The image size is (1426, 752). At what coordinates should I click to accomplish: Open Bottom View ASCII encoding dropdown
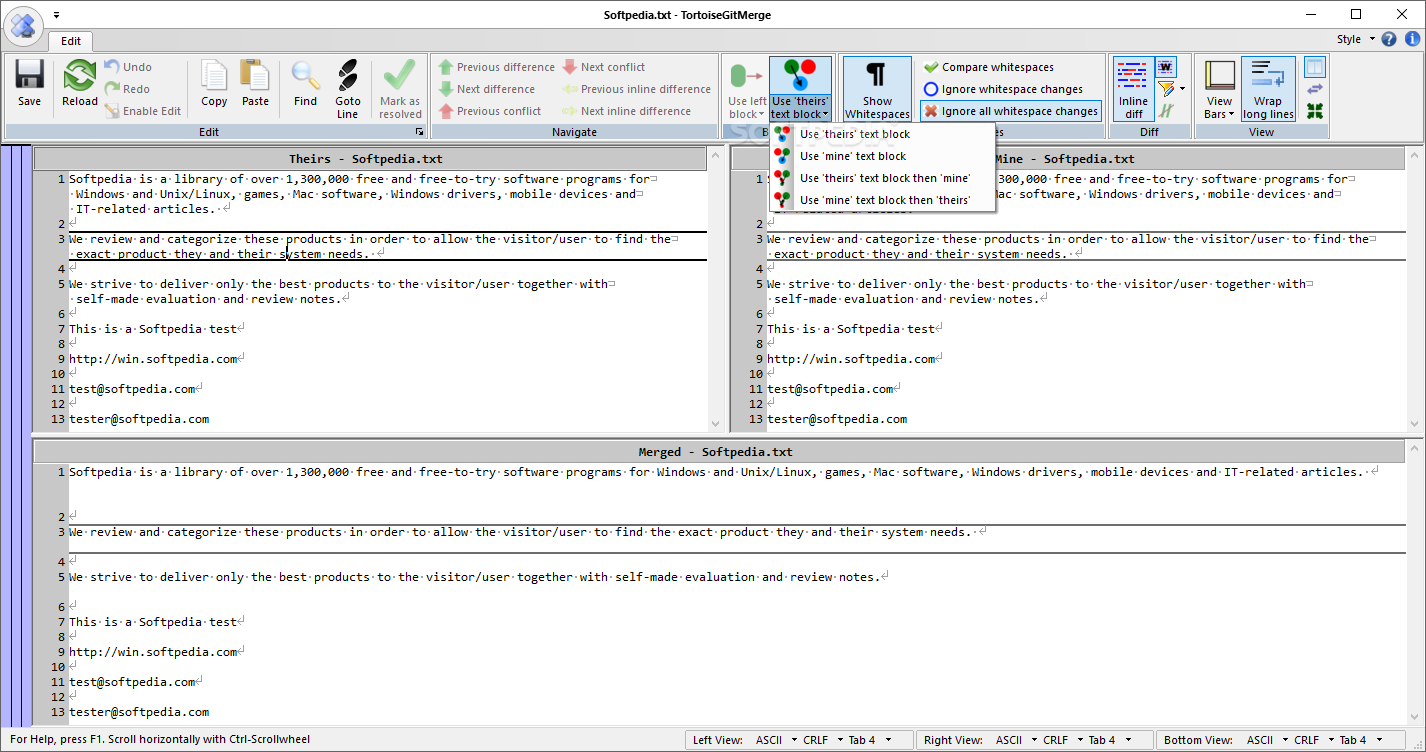[1267, 740]
